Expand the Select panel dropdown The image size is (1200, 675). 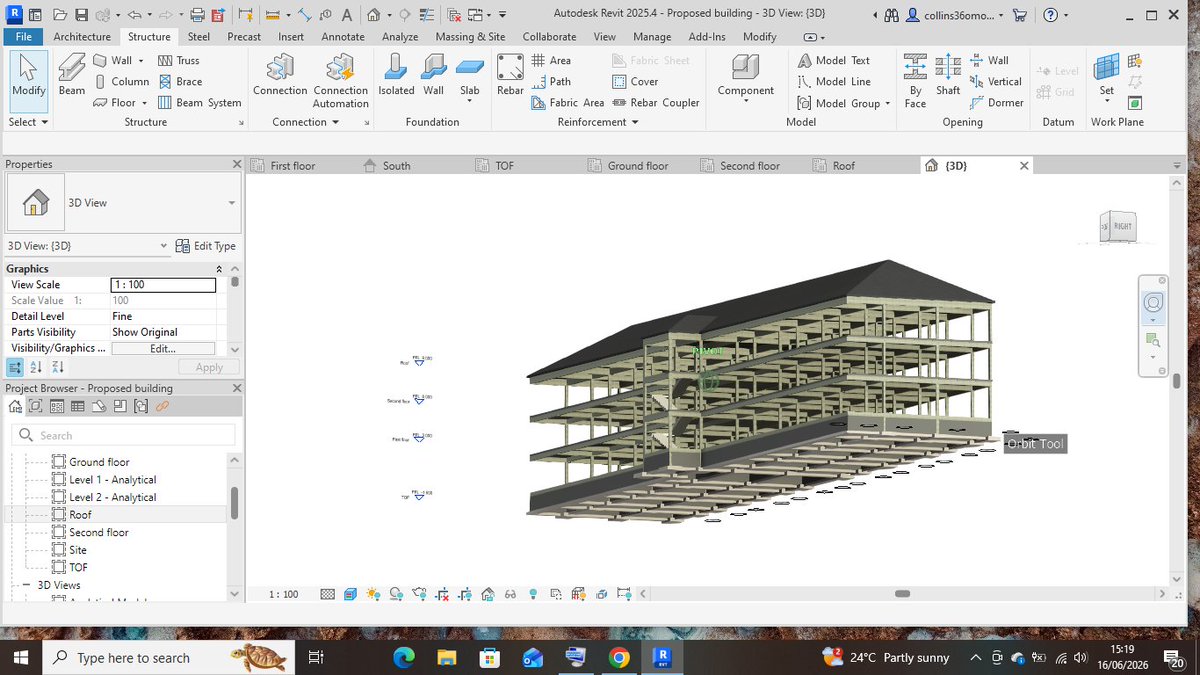pos(28,122)
